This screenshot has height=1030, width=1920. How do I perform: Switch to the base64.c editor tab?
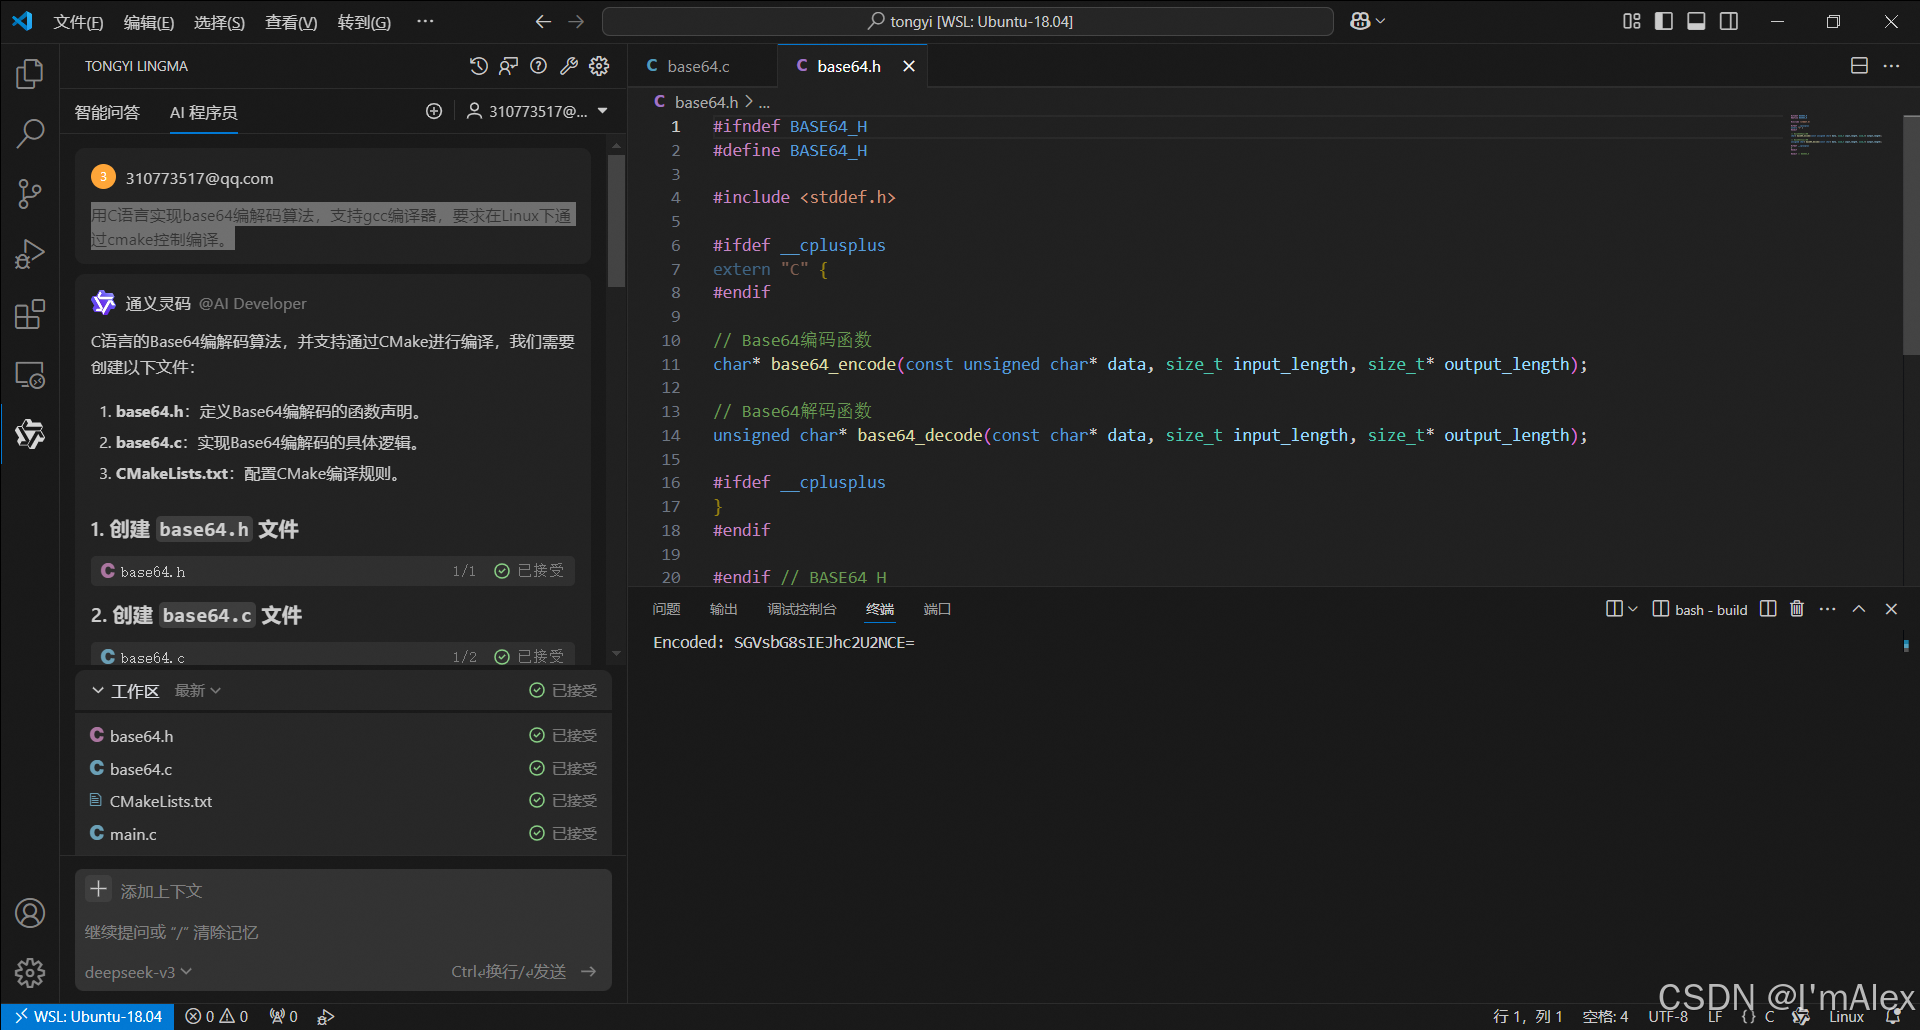click(x=698, y=66)
